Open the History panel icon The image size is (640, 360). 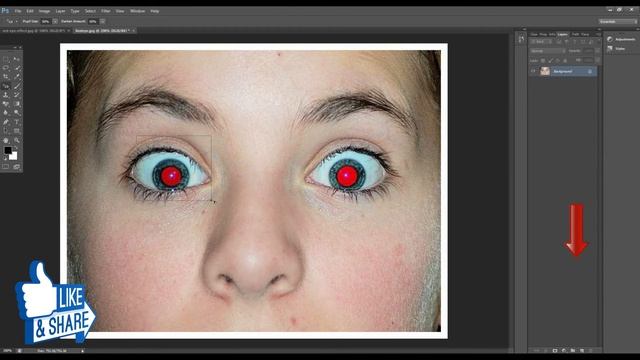(x=521, y=39)
